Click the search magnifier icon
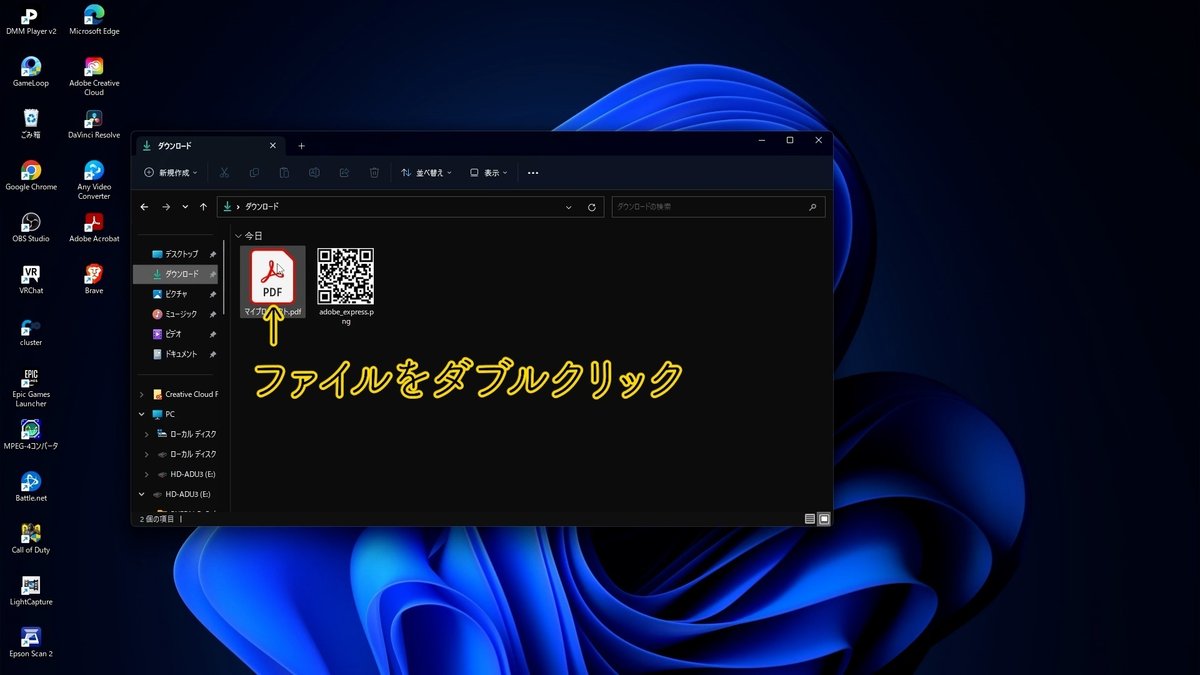The height and width of the screenshot is (675, 1200). click(812, 207)
